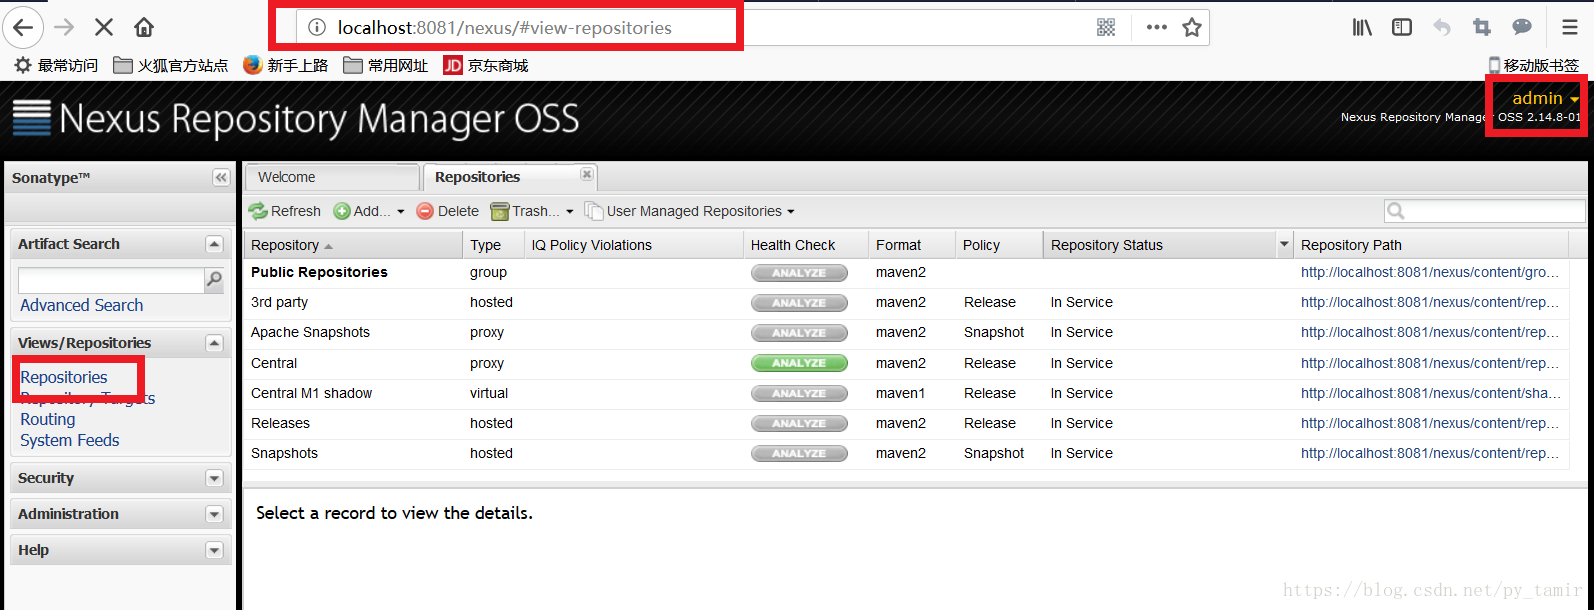This screenshot has width=1594, height=610.
Task: Click the Artifact Search magnifier button
Action: point(214,280)
